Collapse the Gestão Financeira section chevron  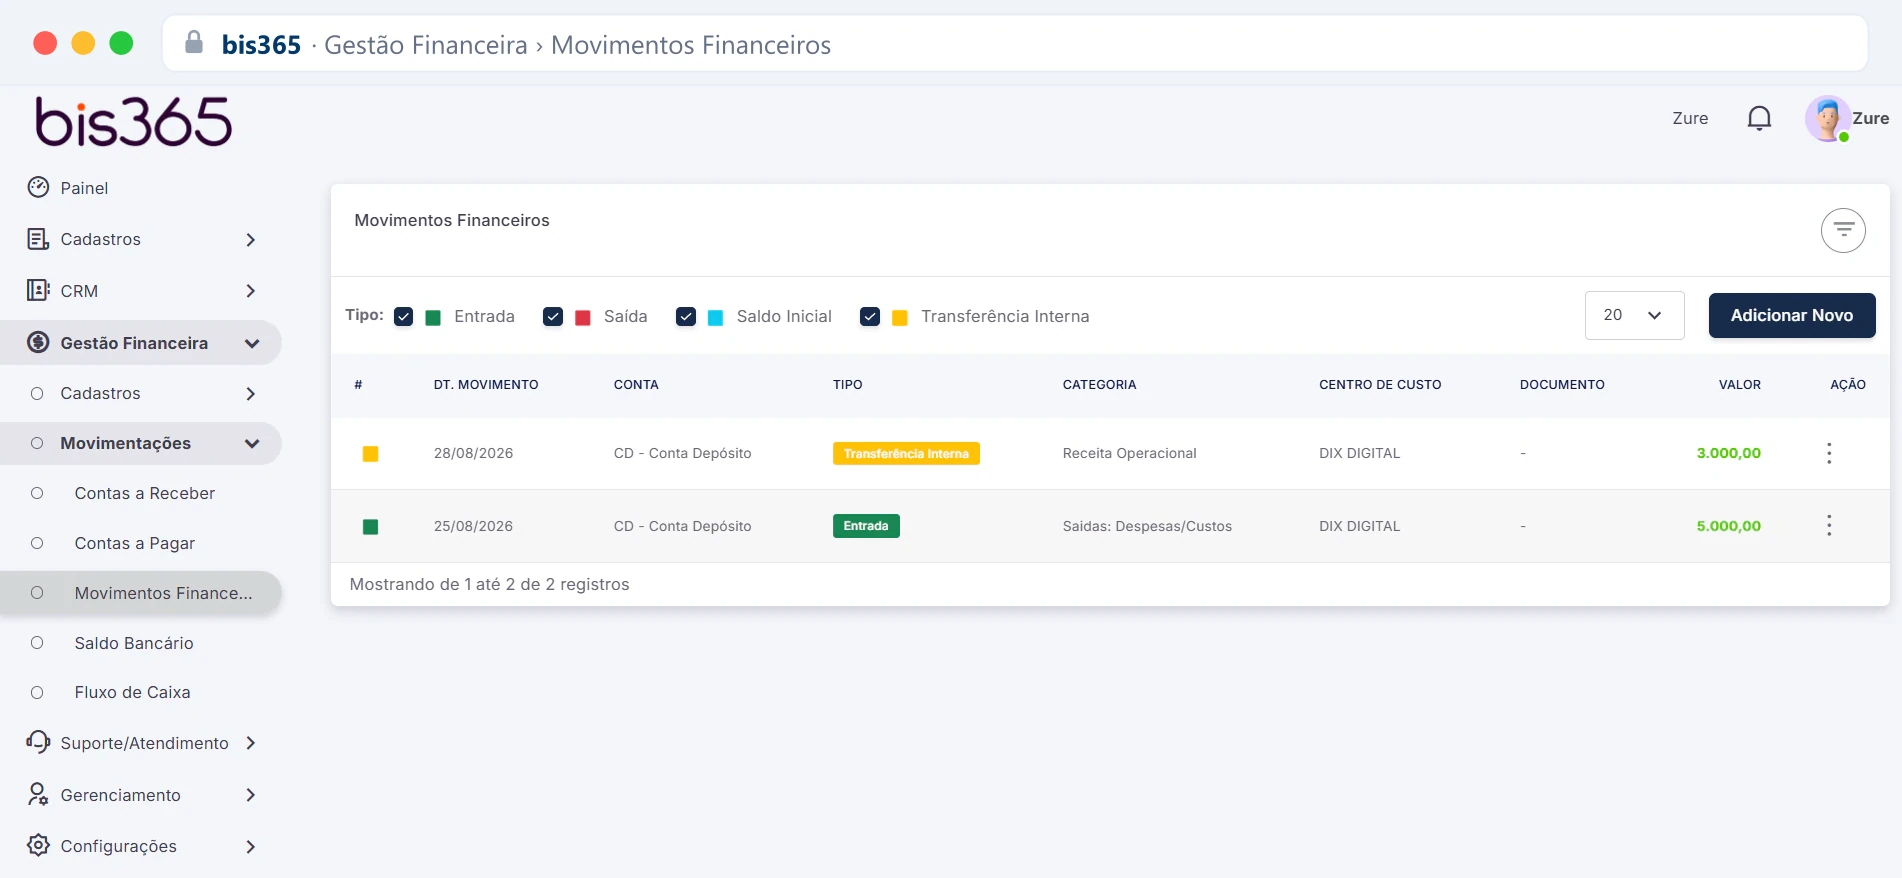252,343
